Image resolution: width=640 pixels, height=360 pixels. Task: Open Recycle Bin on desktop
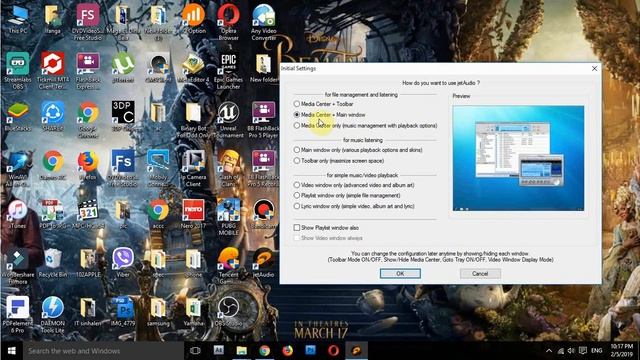(x=53, y=262)
